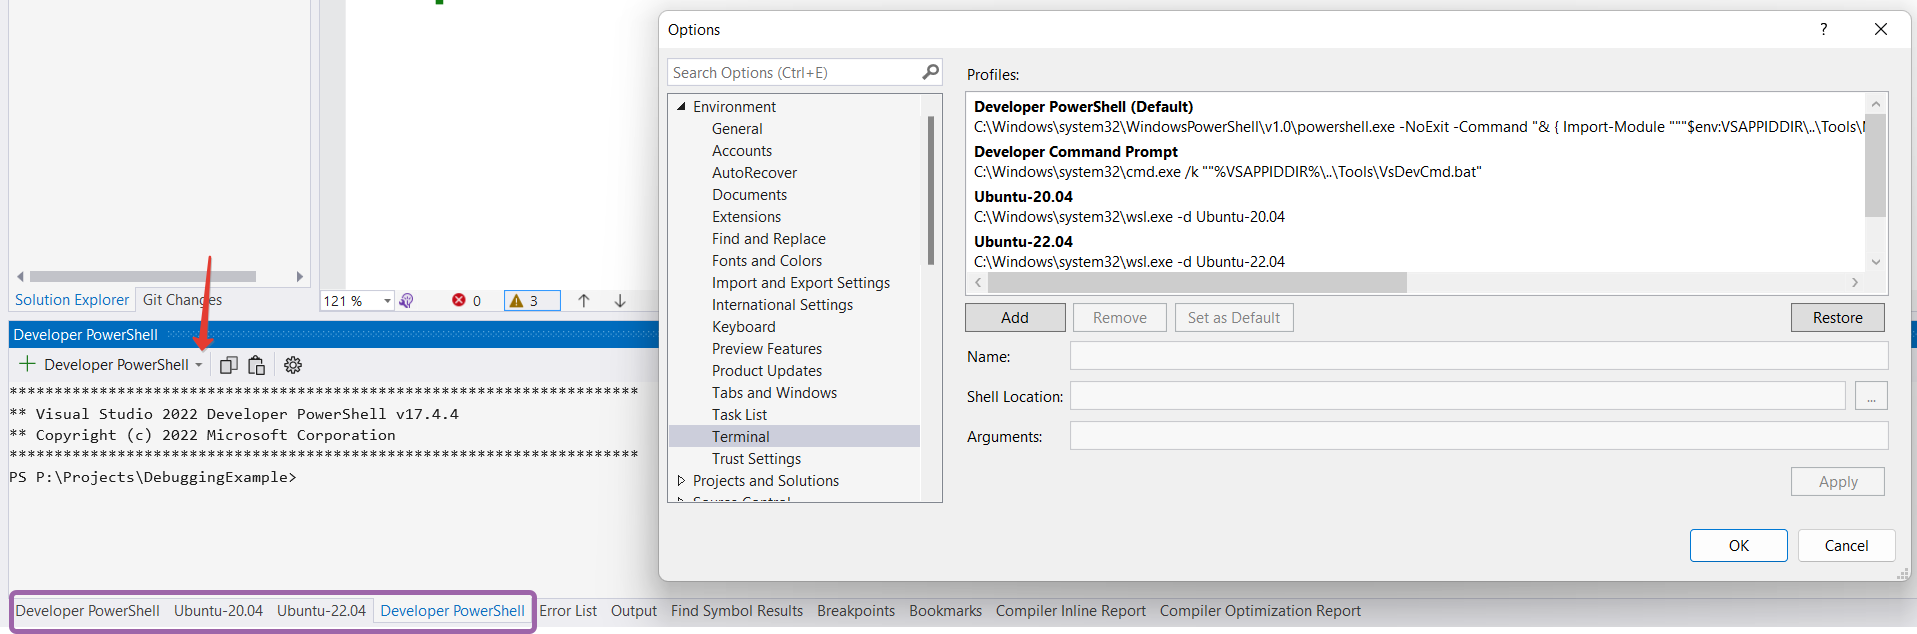
Task: Select Find and Replace option
Action: (769, 238)
